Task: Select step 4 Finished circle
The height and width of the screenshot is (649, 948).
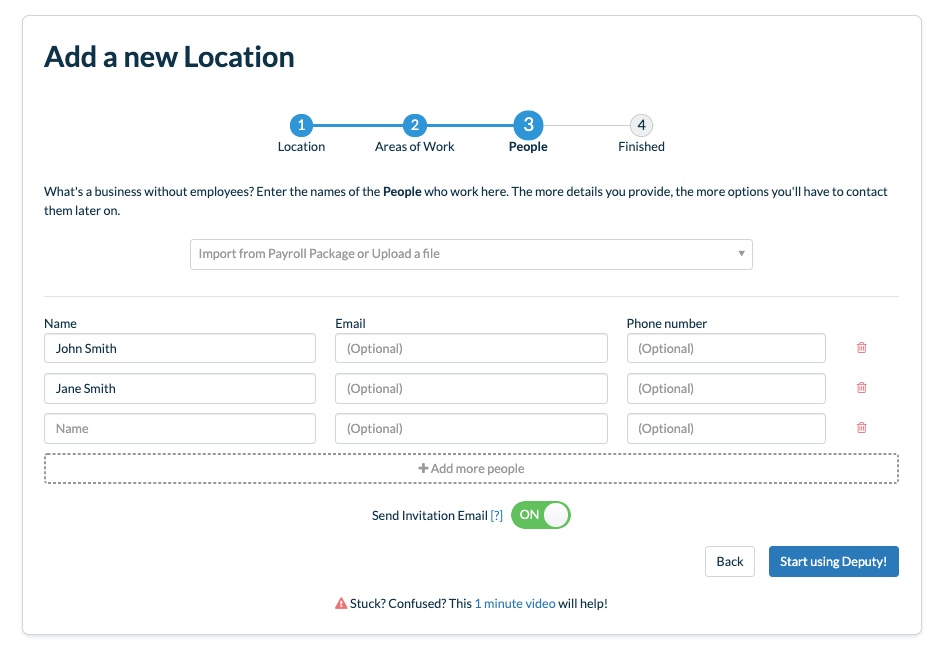Action: pyautogui.click(x=641, y=125)
